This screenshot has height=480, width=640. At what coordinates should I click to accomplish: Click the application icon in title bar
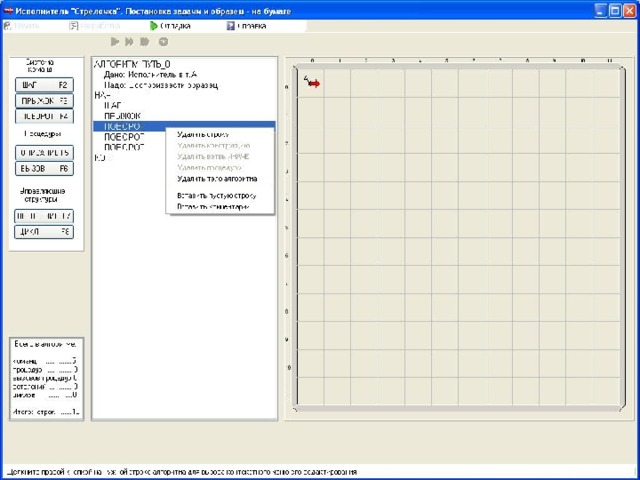(x=8, y=11)
